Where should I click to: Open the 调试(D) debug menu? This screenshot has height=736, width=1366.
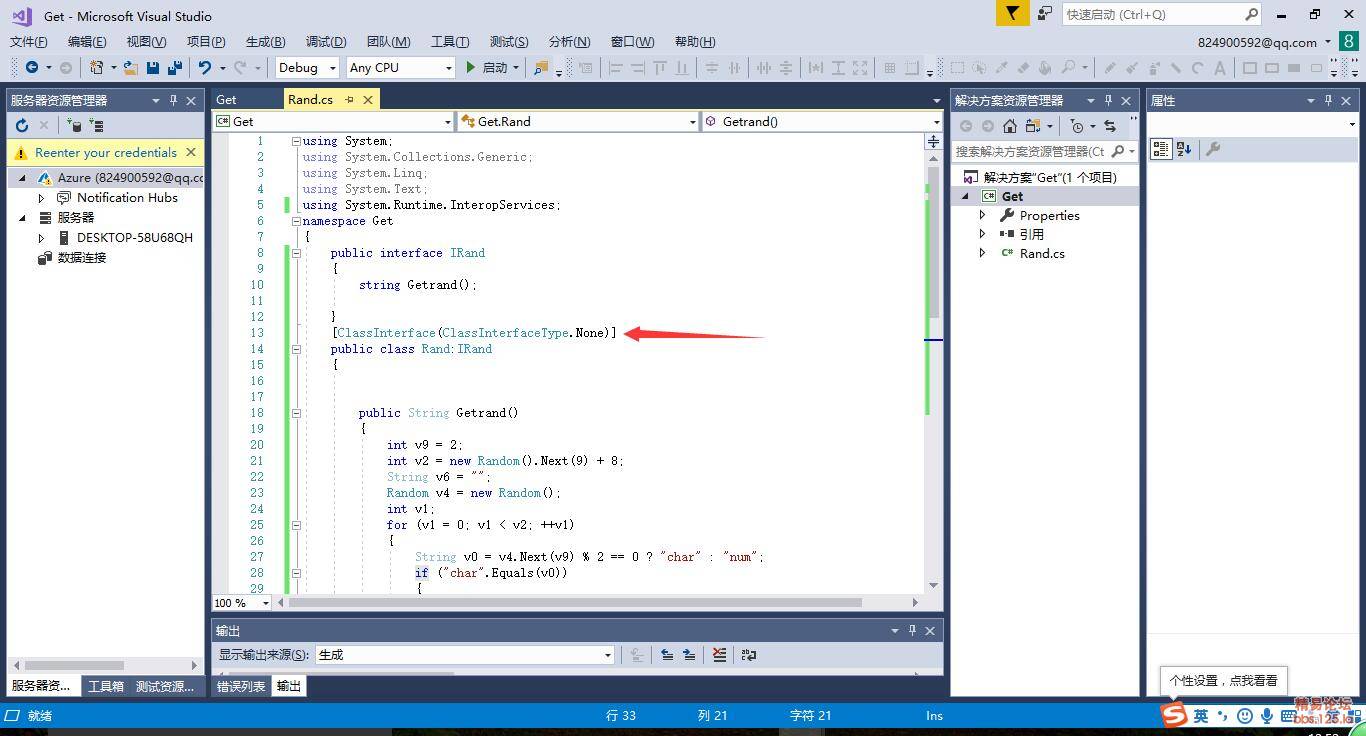(326, 41)
